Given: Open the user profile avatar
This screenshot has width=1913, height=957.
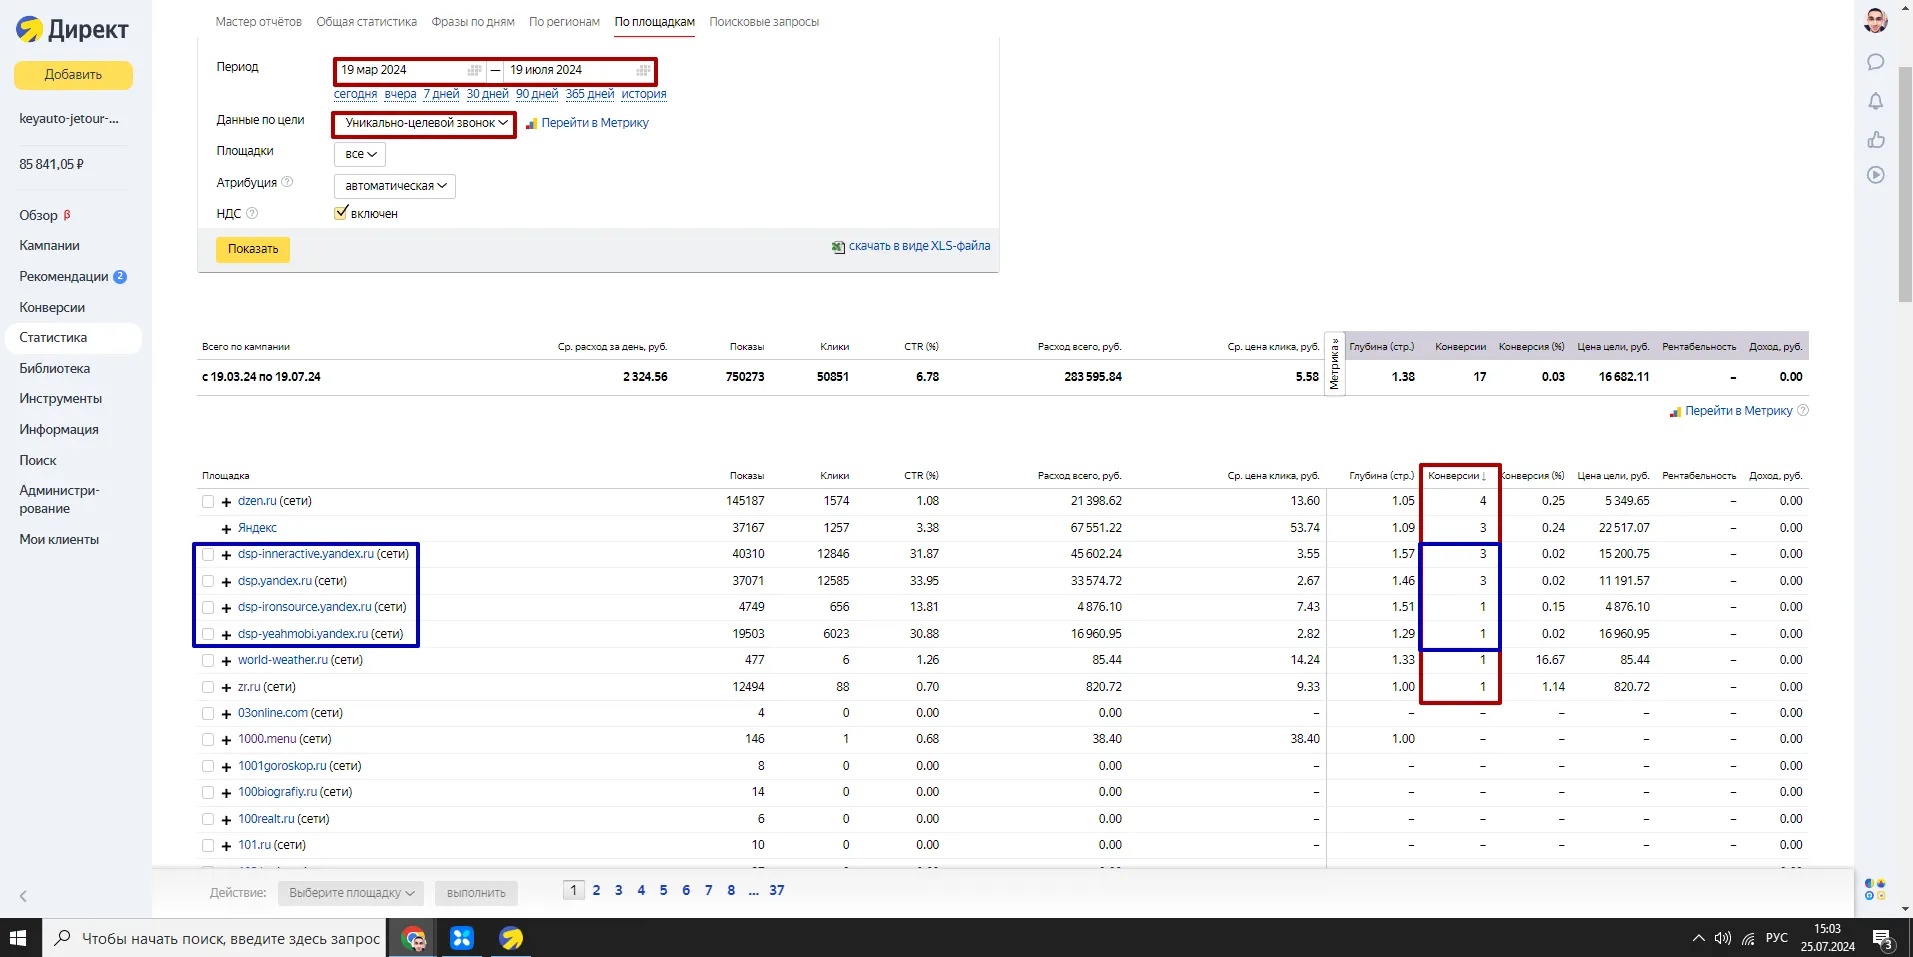Looking at the screenshot, I should tap(1875, 21).
